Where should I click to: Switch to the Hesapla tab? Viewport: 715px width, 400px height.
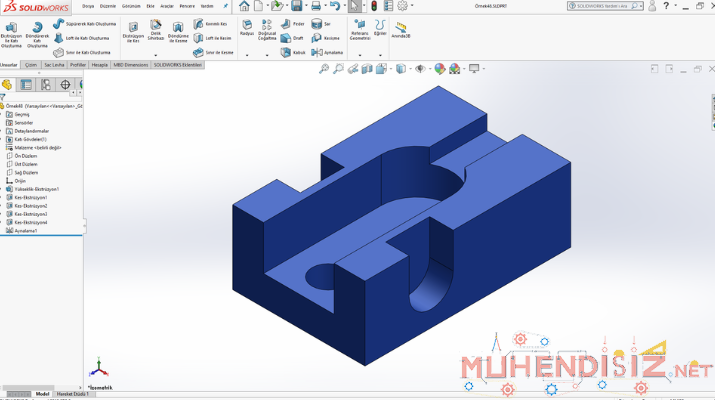pos(100,64)
